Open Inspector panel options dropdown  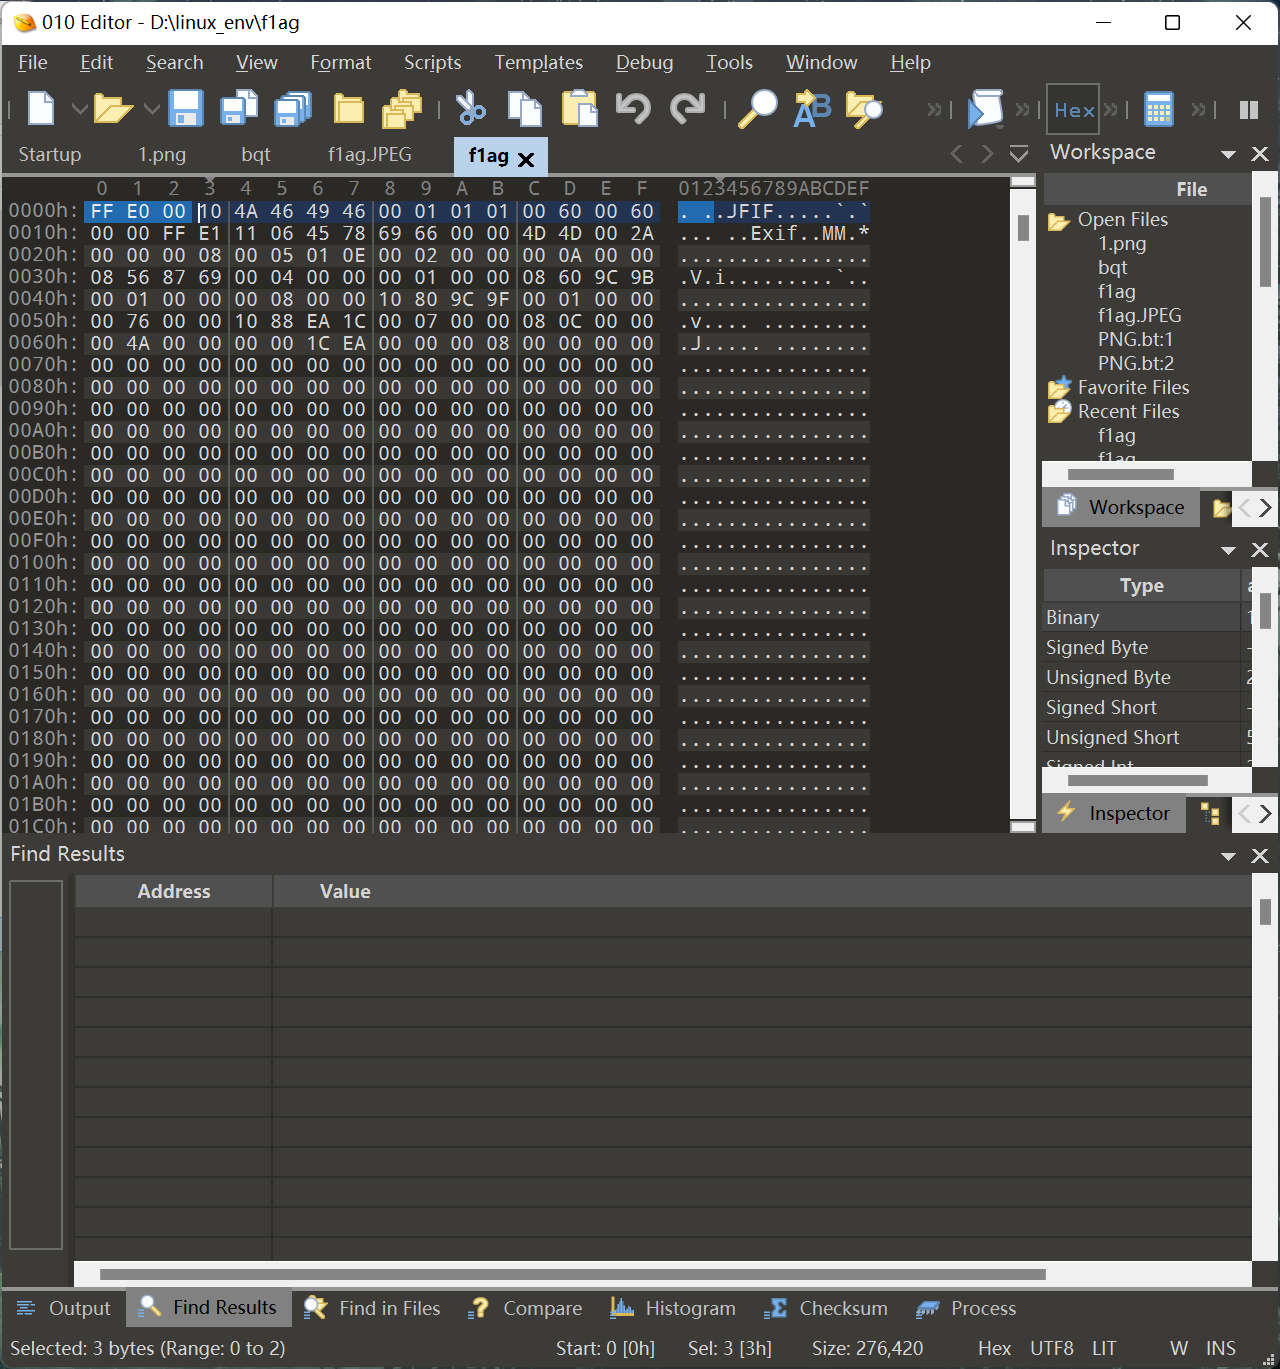point(1228,550)
